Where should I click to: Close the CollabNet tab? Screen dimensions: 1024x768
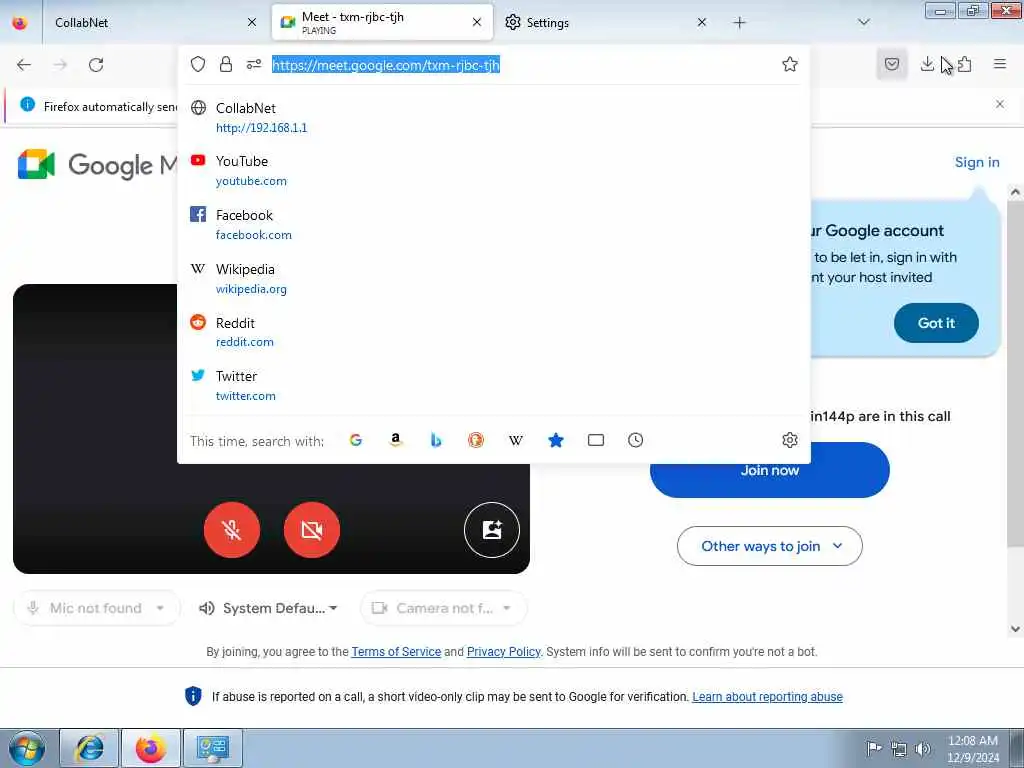tap(251, 22)
